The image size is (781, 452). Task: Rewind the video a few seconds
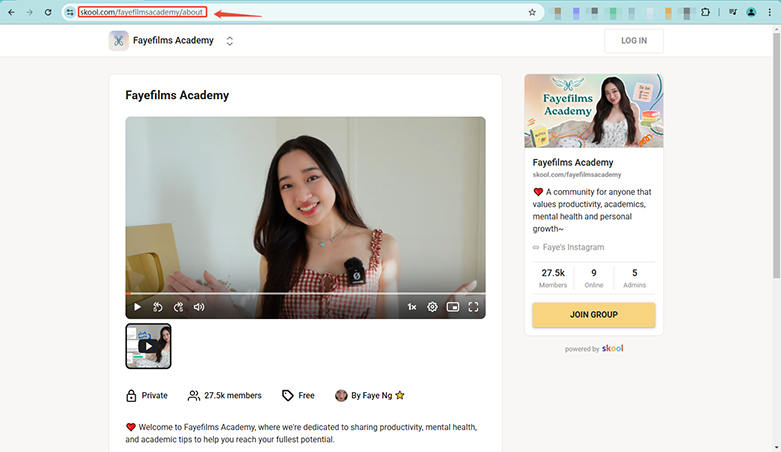(x=158, y=307)
